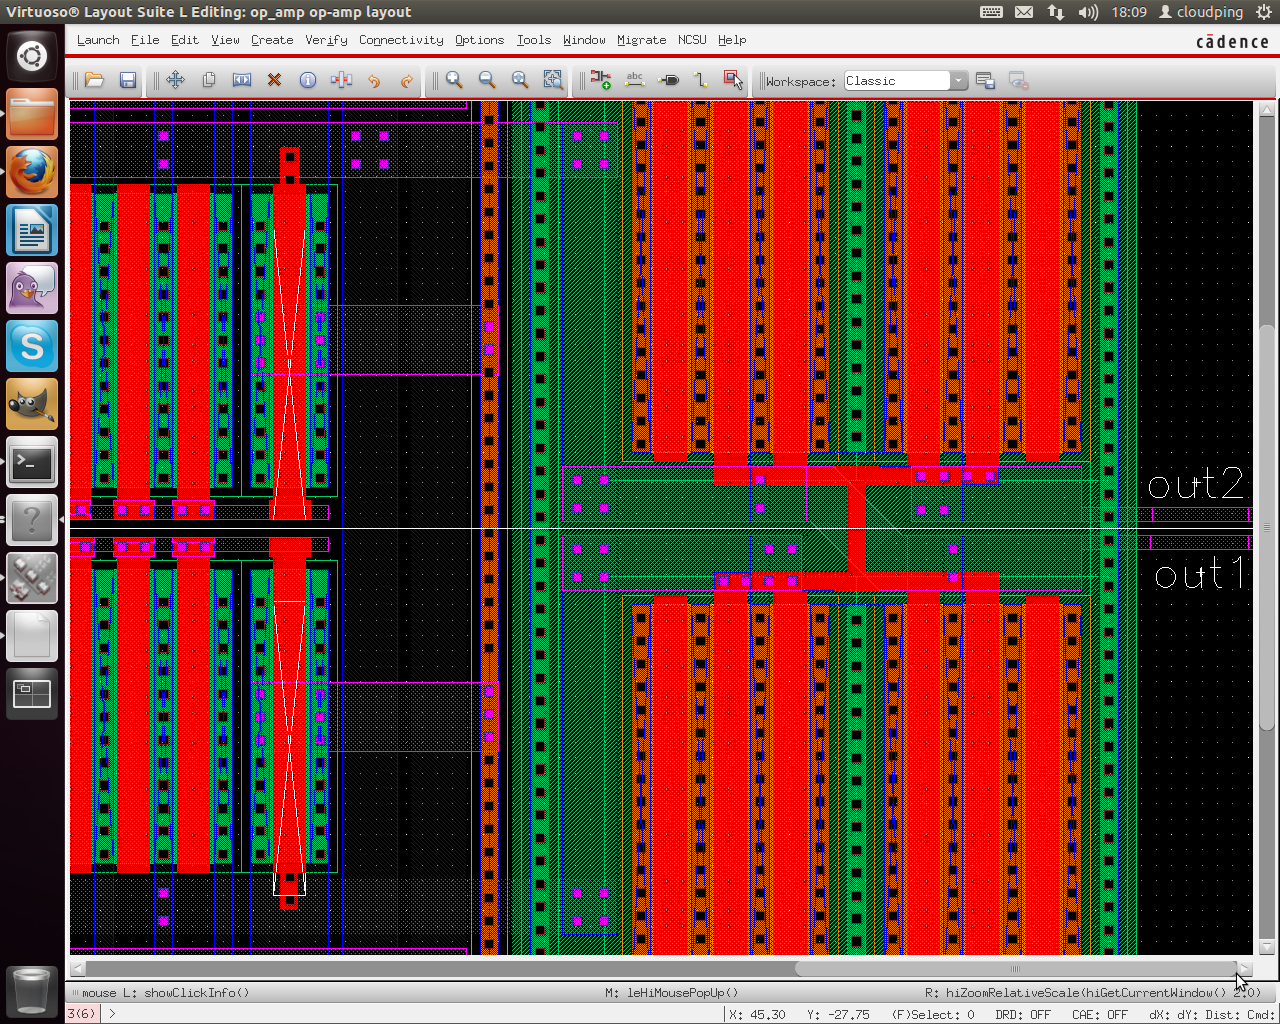The image size is (1280, 1024).
Task: Open the Workspace dropdown arrow
Action: tap(959, 81)
